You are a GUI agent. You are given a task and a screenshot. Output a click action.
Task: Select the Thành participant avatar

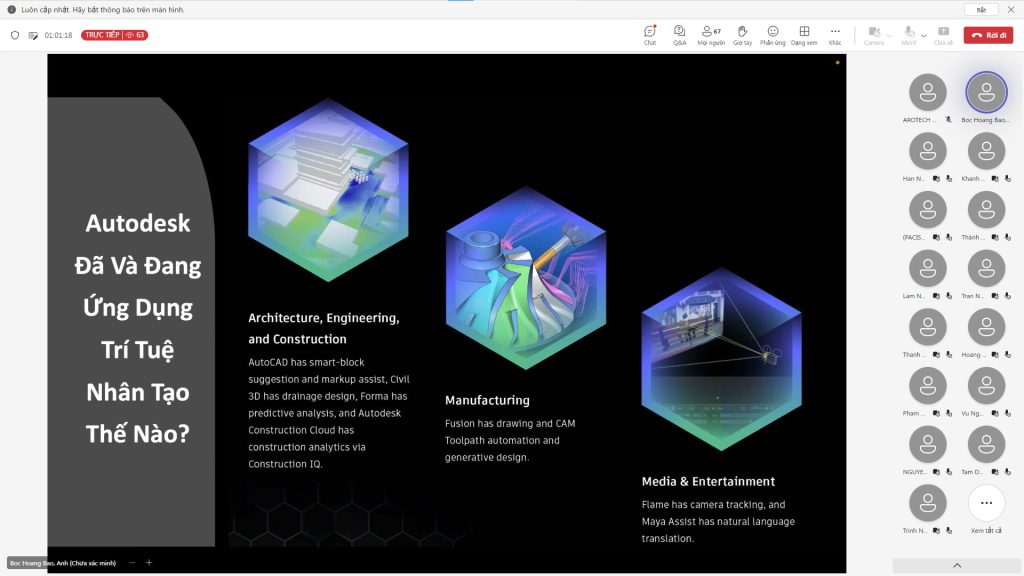[986, 210]
